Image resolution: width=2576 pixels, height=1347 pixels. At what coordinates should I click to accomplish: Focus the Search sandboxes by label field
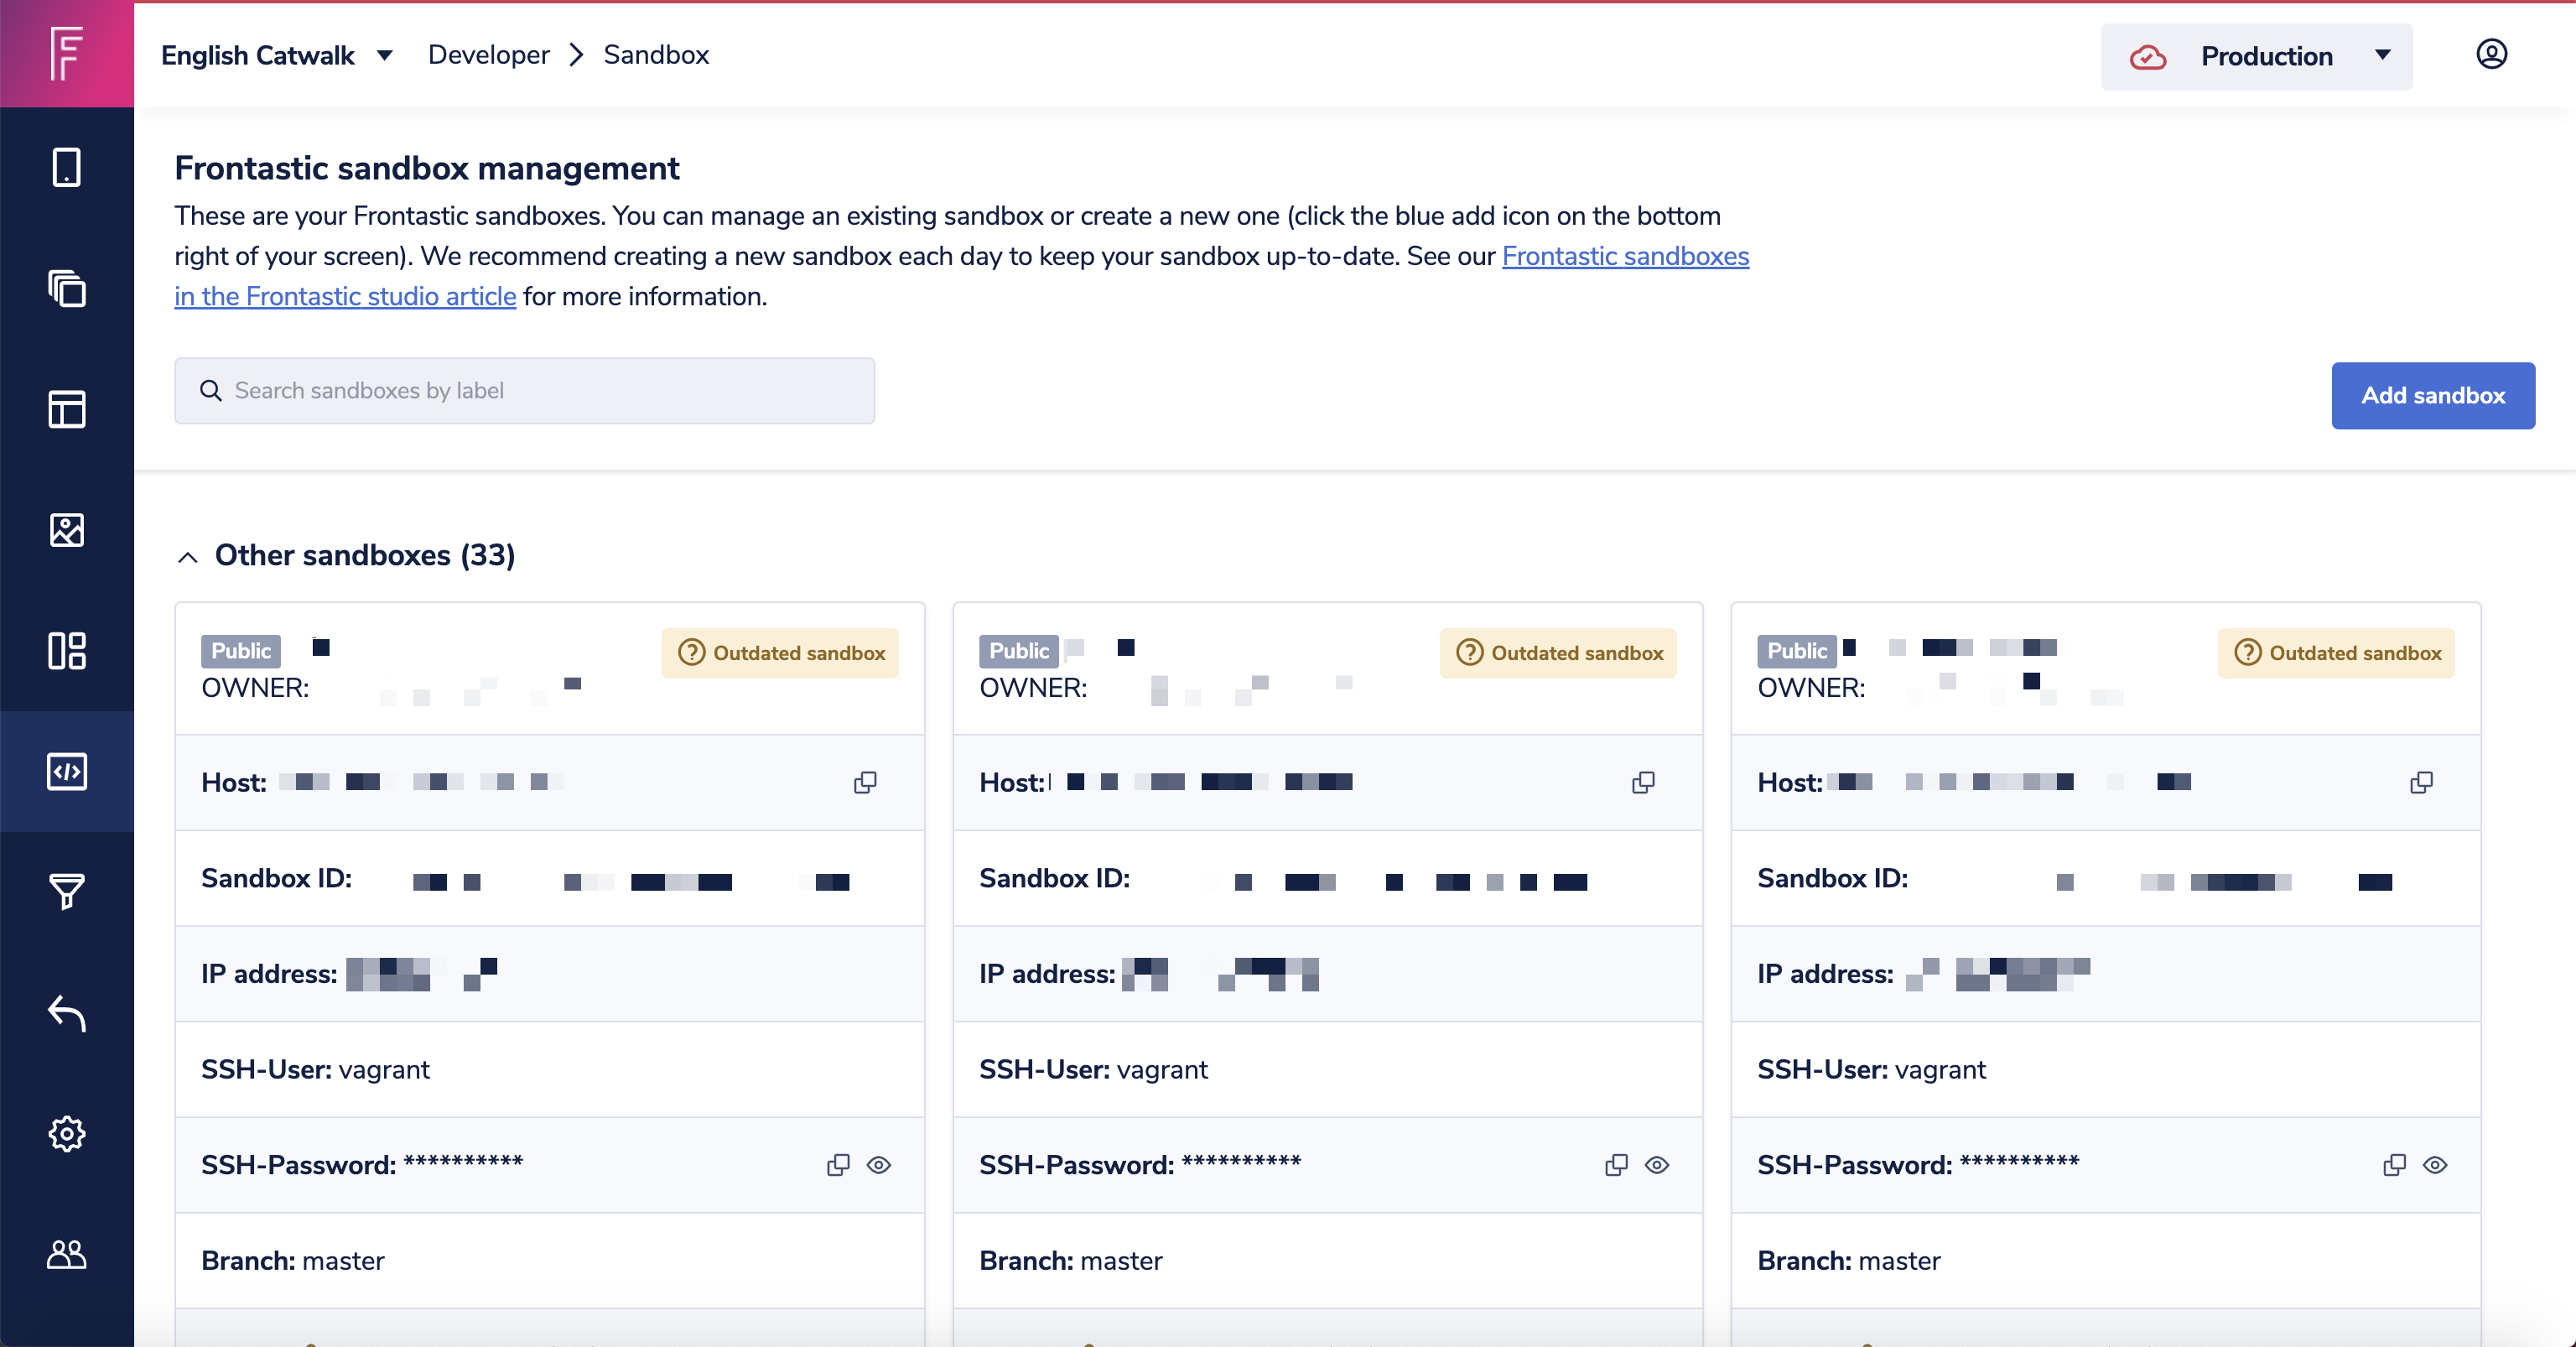[x=524, y=390]
